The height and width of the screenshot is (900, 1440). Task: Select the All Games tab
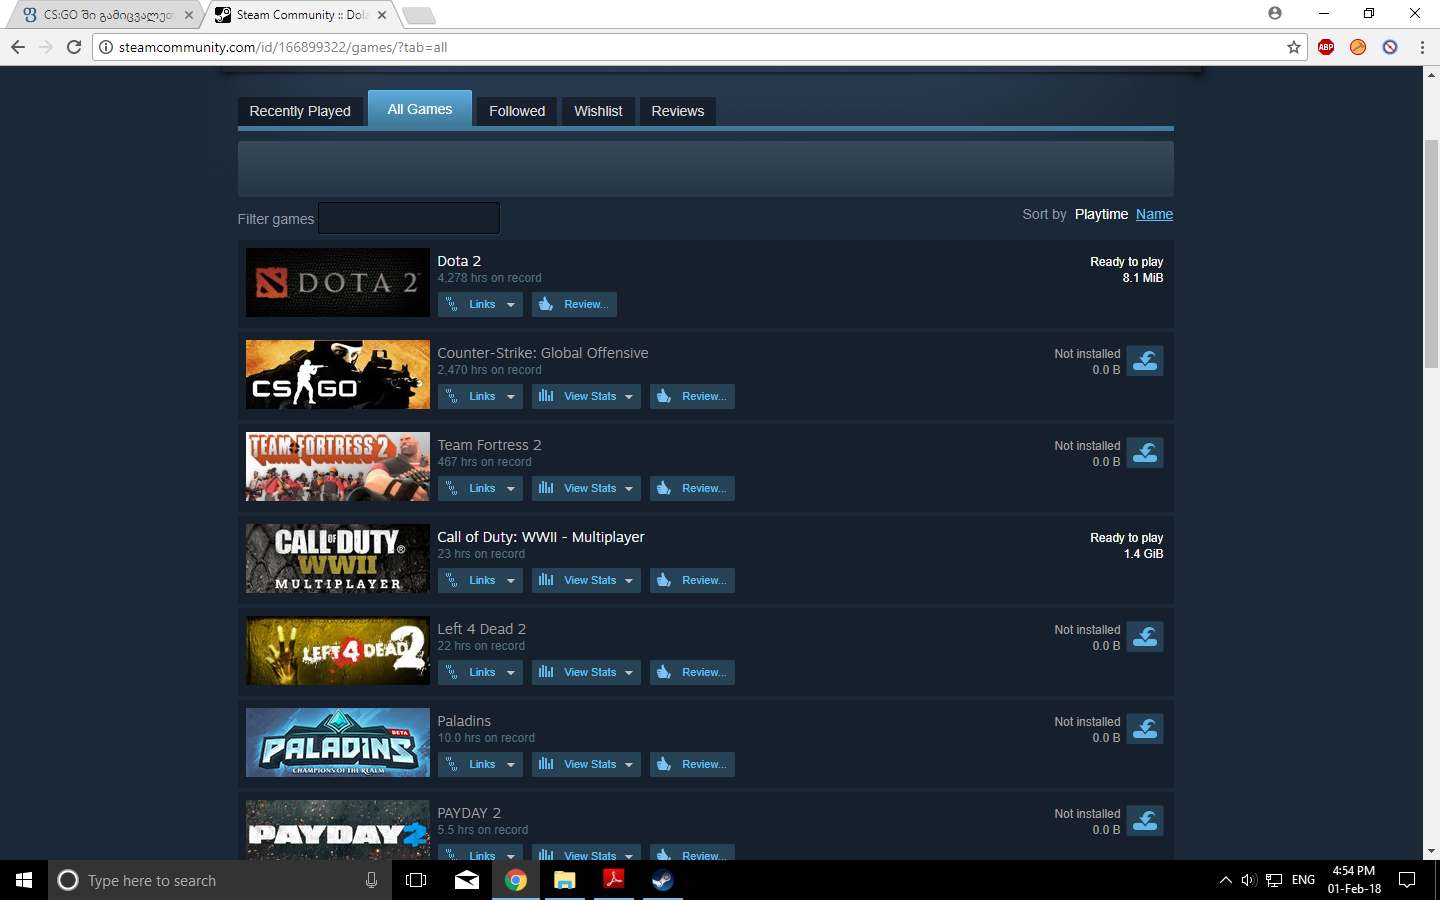[420, 109]
